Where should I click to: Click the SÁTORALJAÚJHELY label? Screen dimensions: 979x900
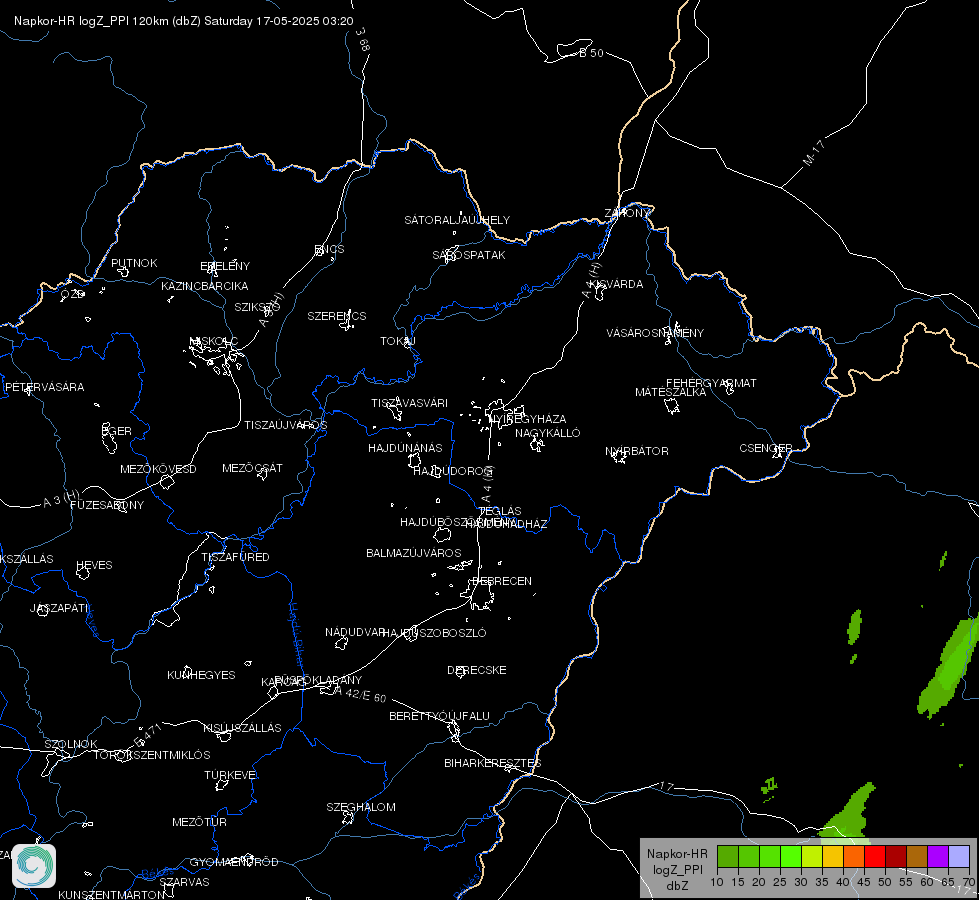point(457,220)
